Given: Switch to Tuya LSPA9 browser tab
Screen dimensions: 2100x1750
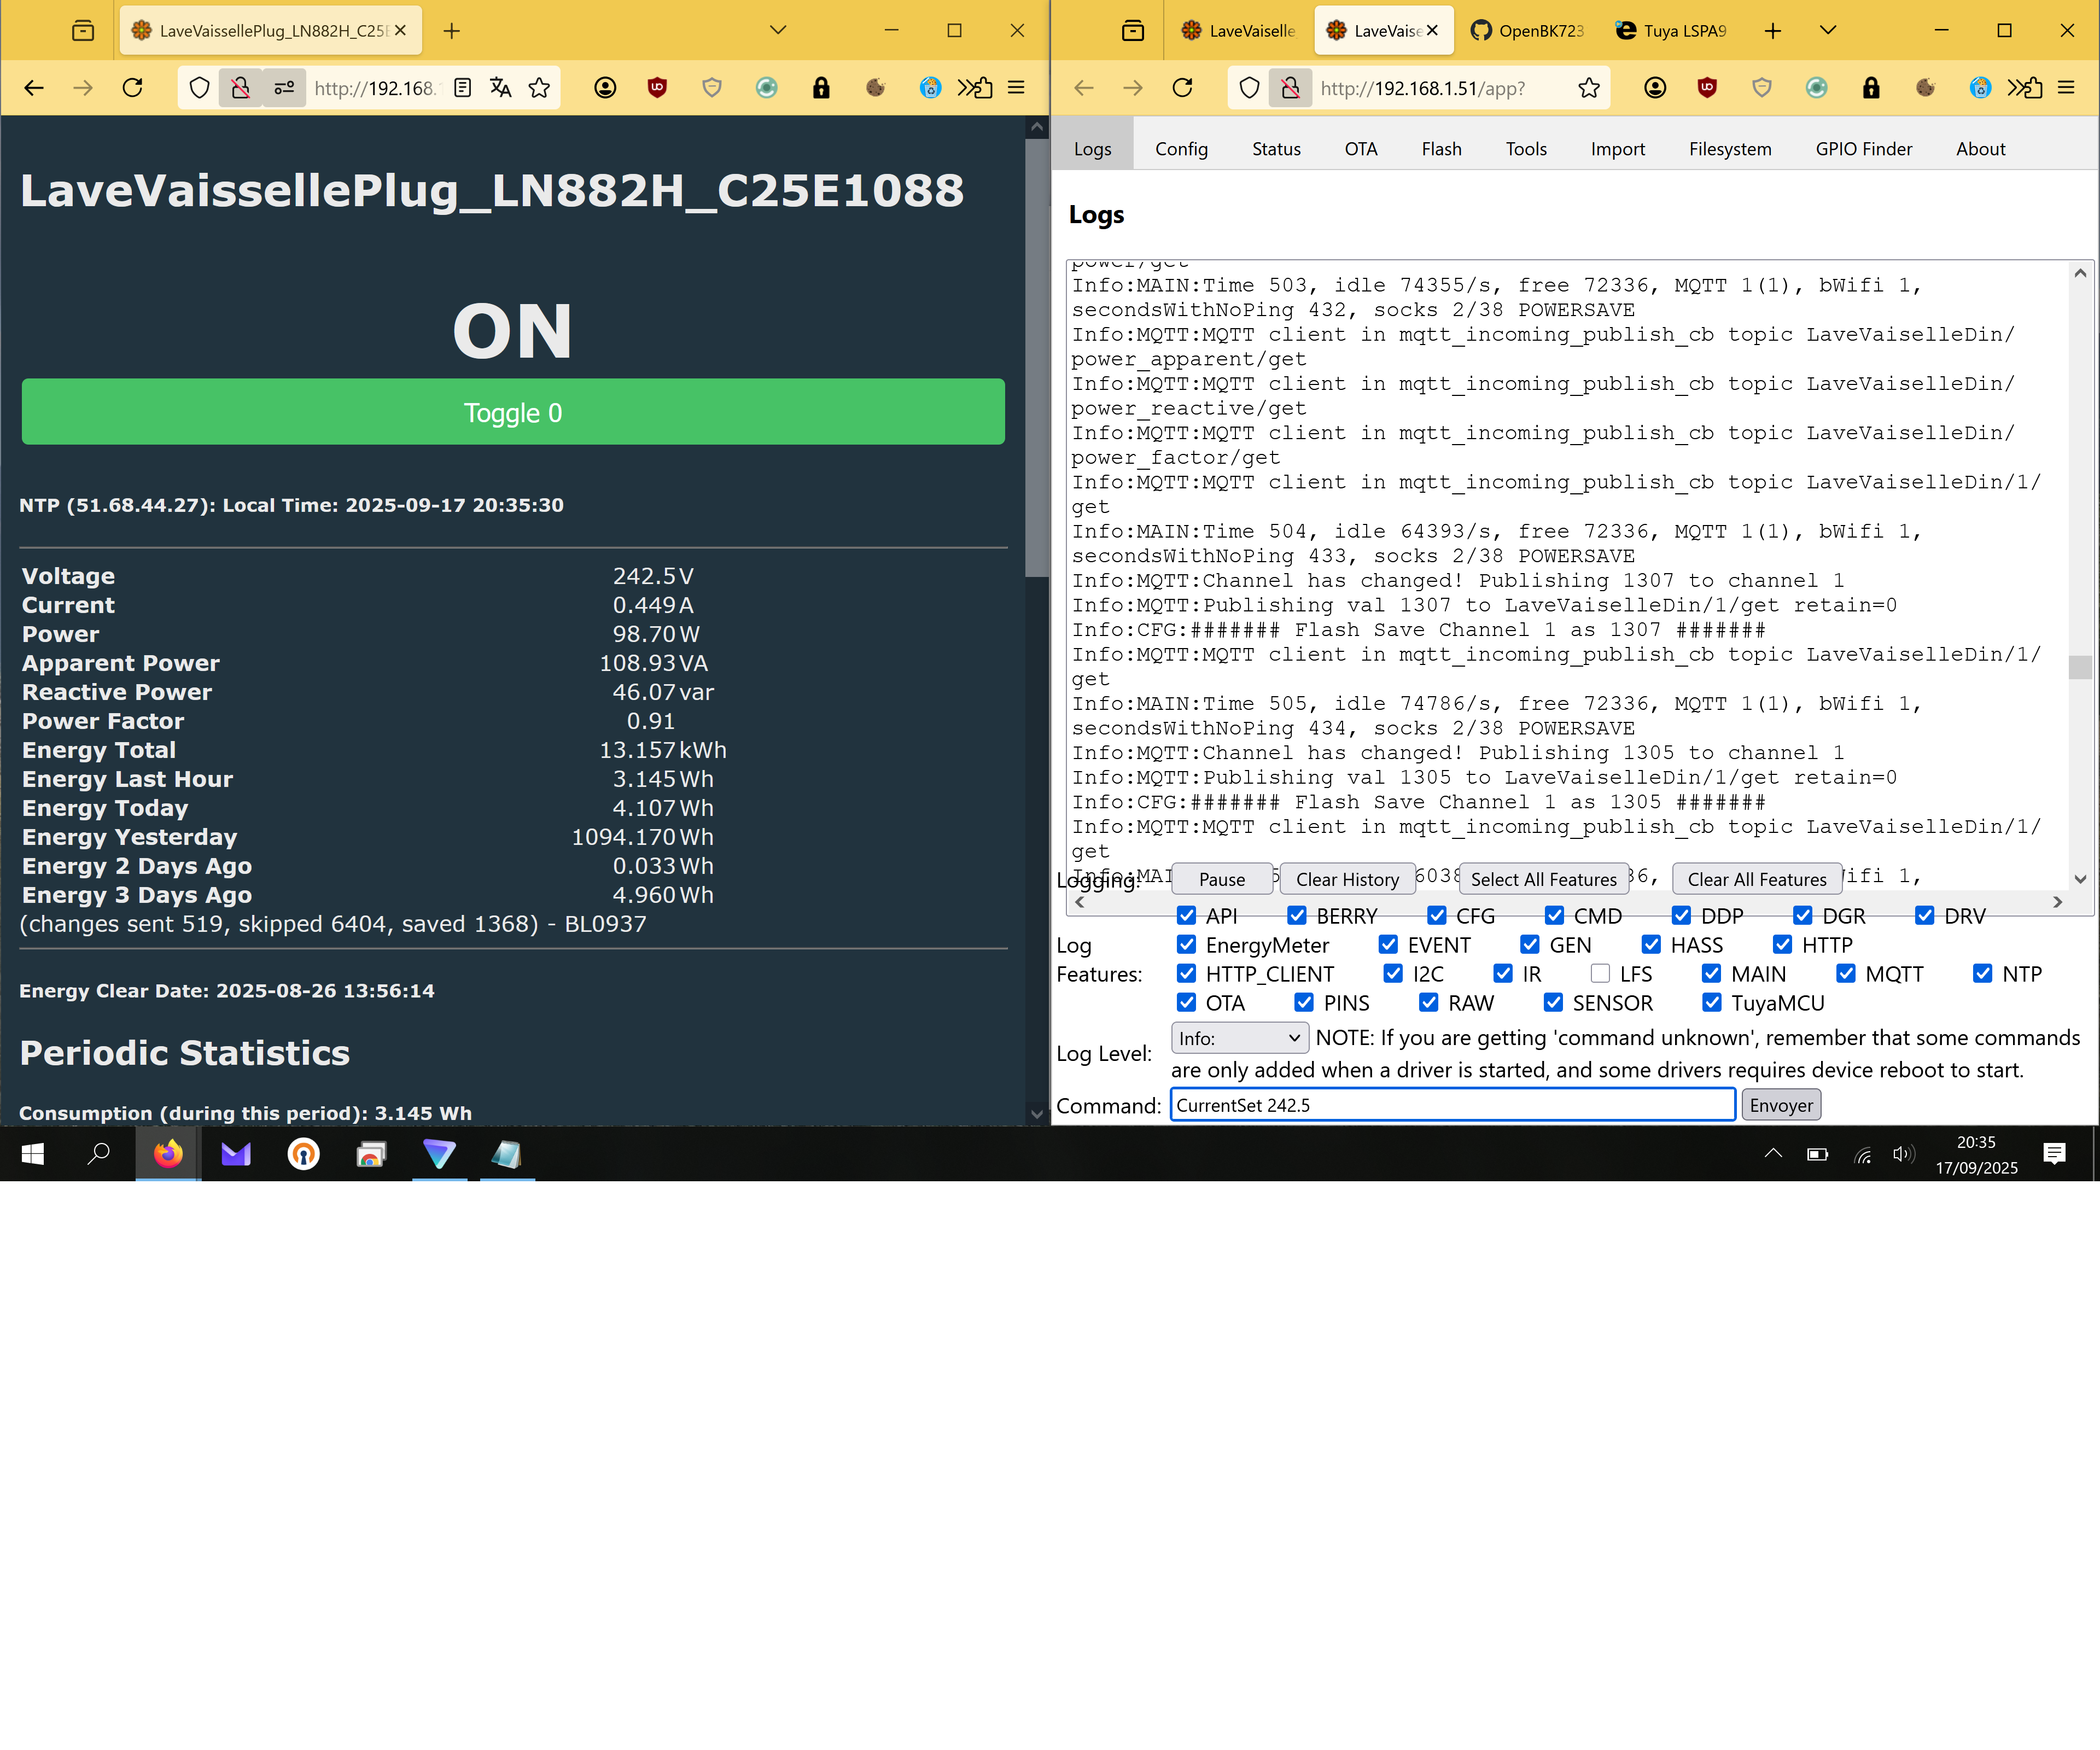Looking at the screenshot, I should (1672, 31).
